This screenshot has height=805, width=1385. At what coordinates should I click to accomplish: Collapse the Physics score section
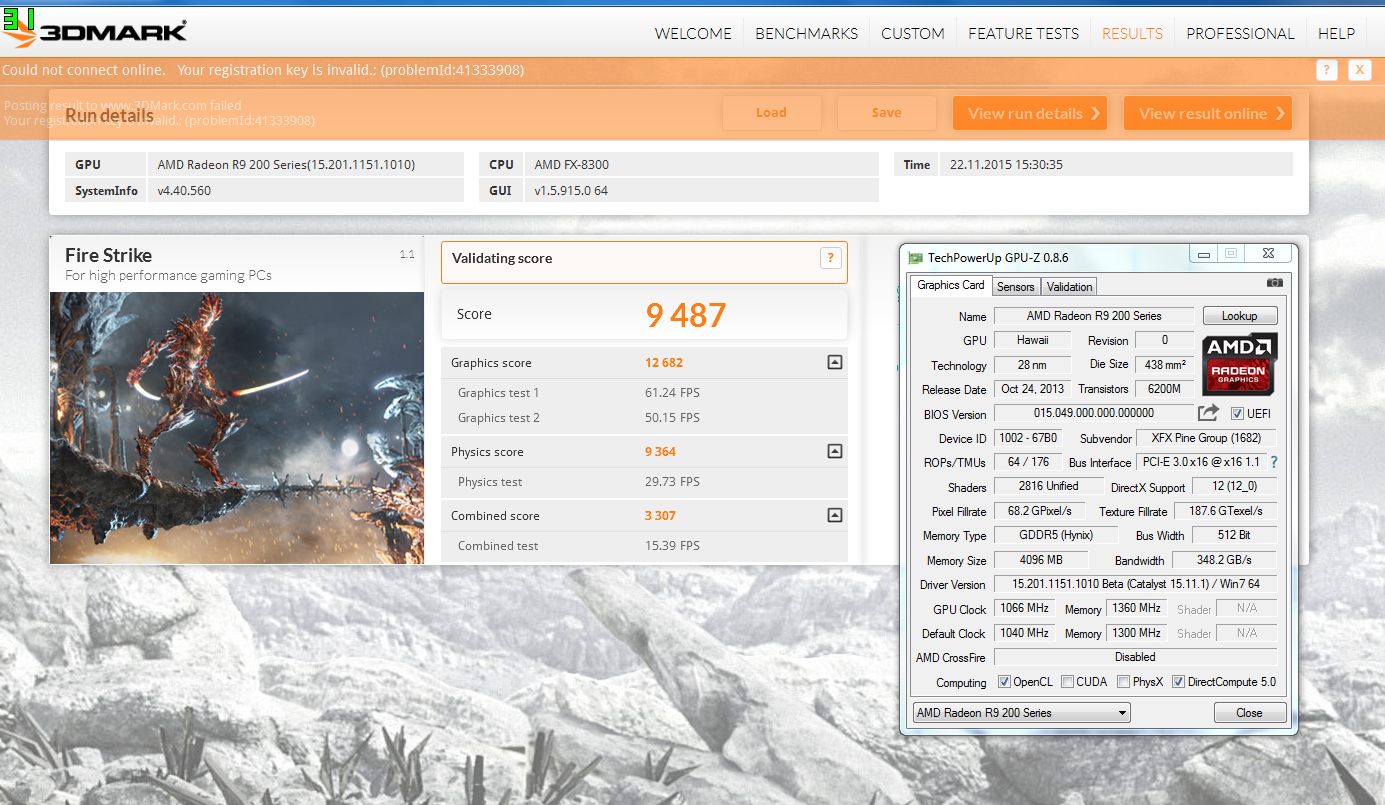point(835,452)
